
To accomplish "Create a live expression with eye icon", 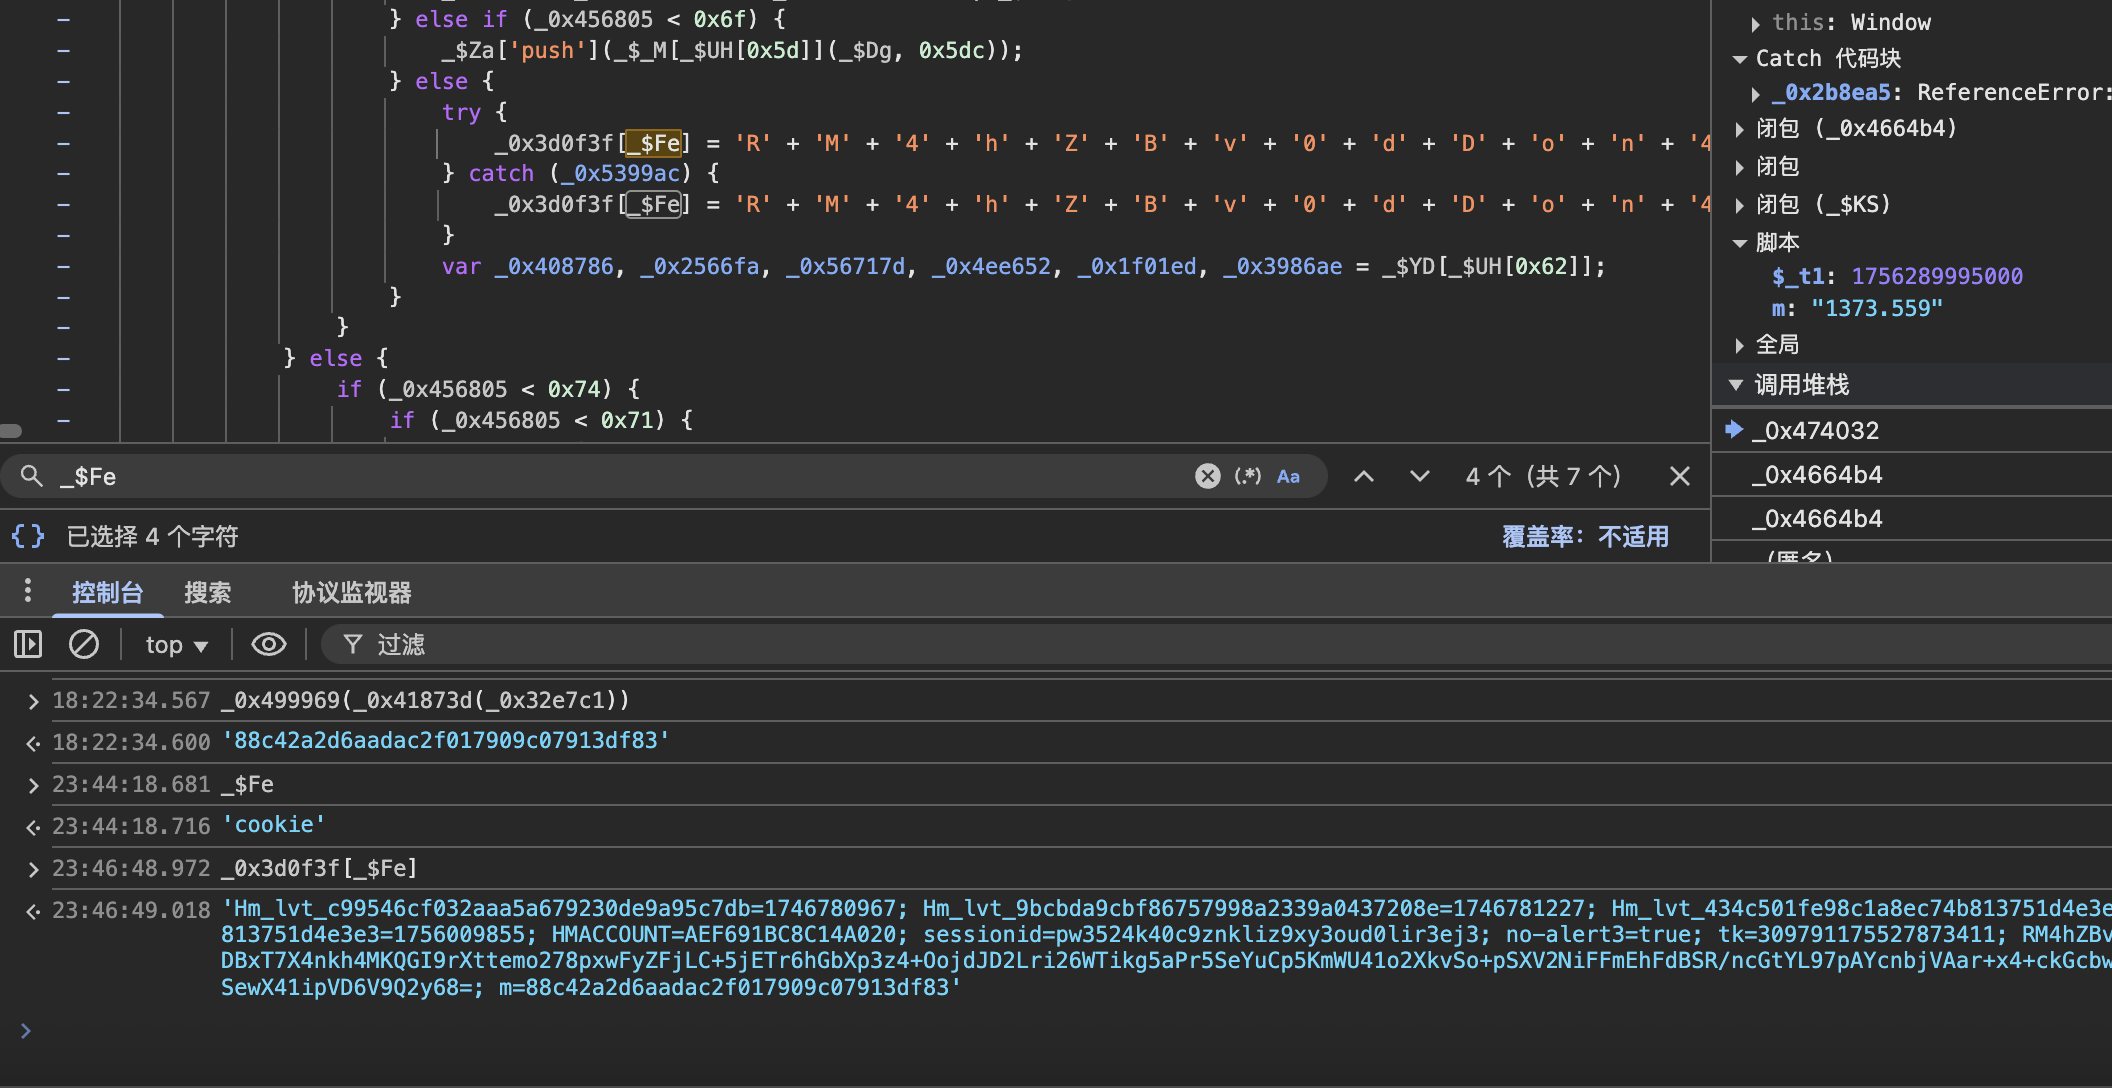I will pyautogui.click(x=268, y=644).
